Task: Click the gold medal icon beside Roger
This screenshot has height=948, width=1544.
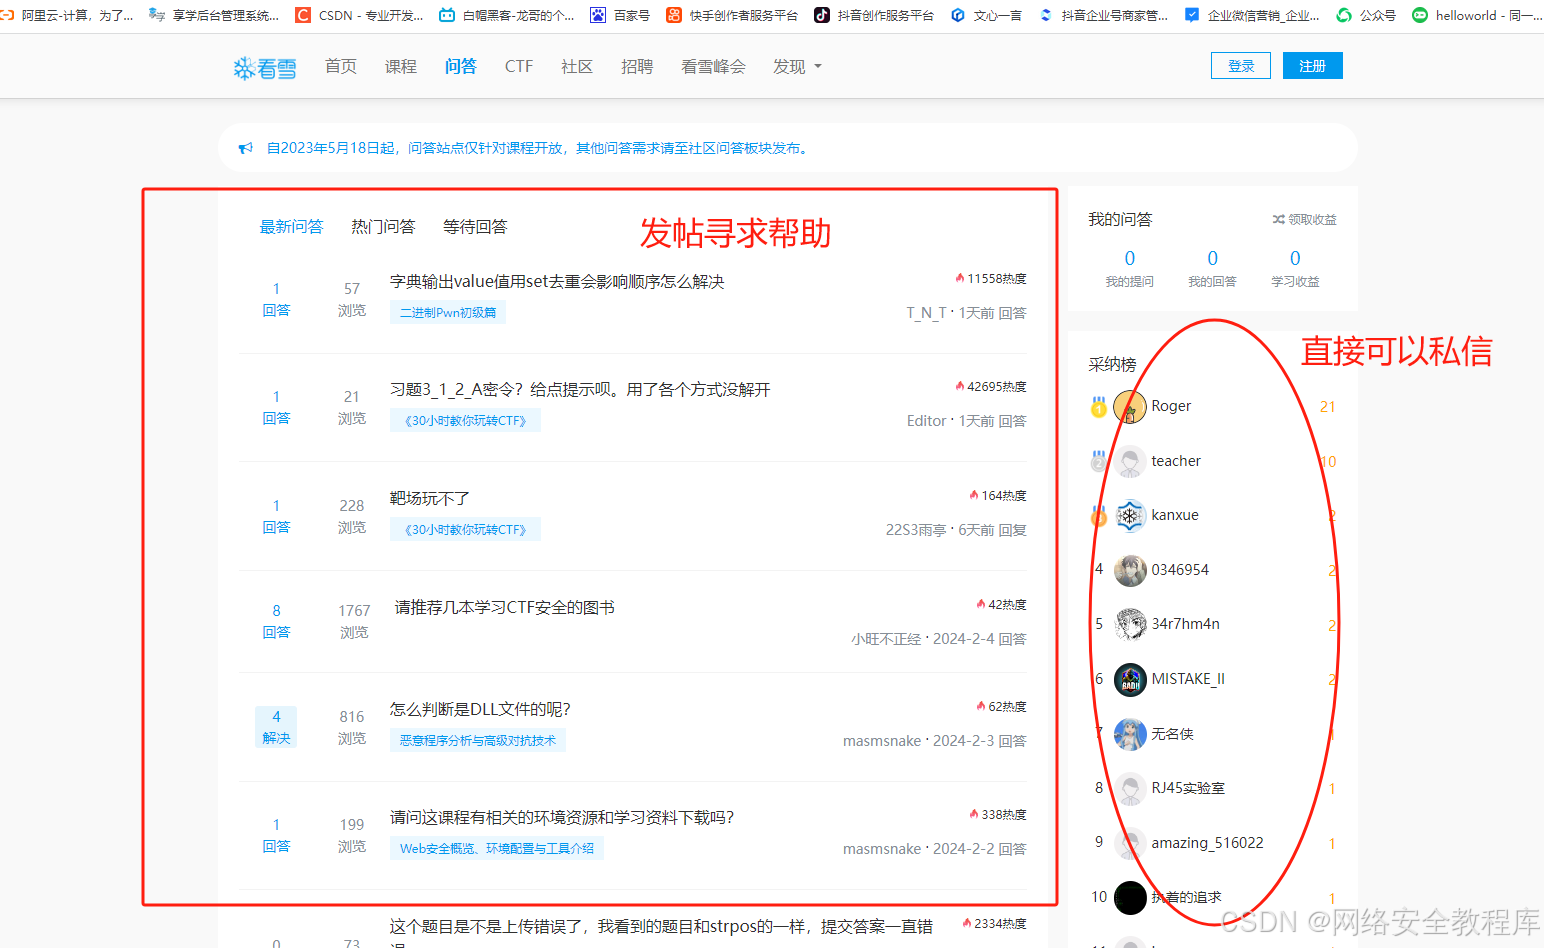Action: coord(1099,407)
